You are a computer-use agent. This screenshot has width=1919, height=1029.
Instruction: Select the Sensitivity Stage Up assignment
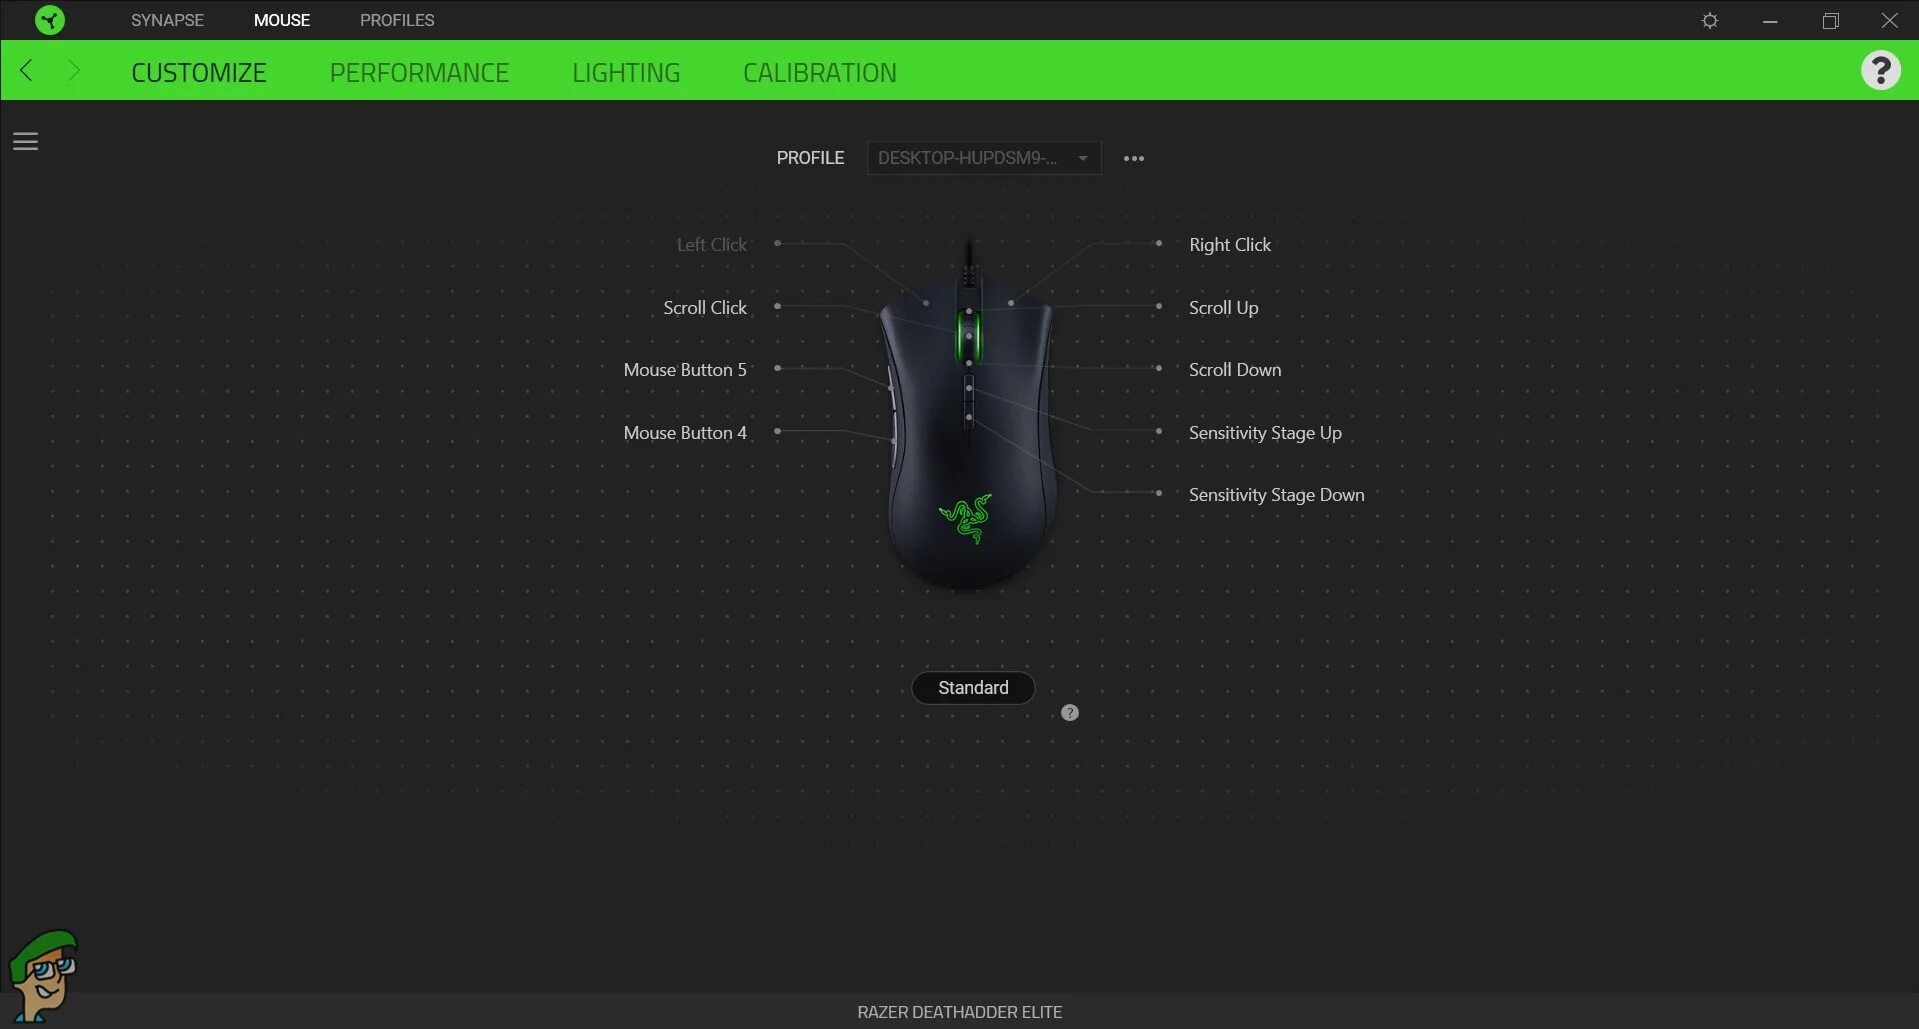(x=1265, y=433)
